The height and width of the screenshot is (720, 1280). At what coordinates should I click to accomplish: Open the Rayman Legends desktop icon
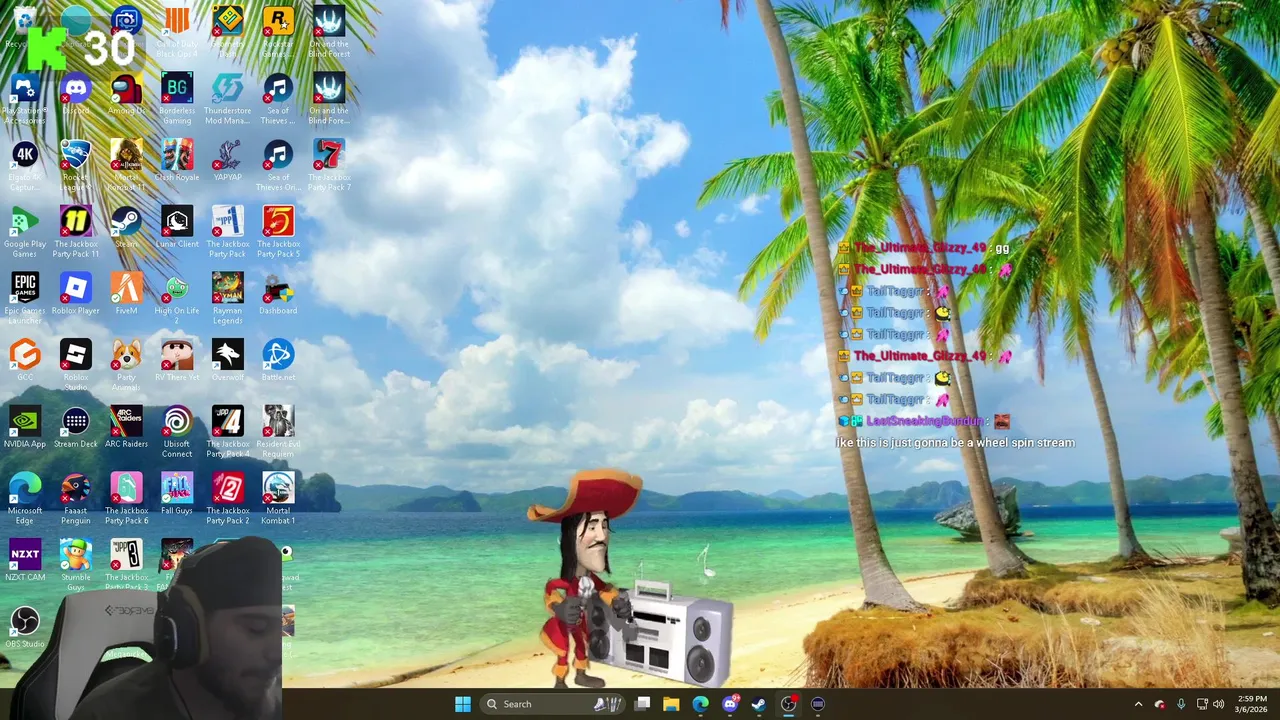click(x=227, y=299)
